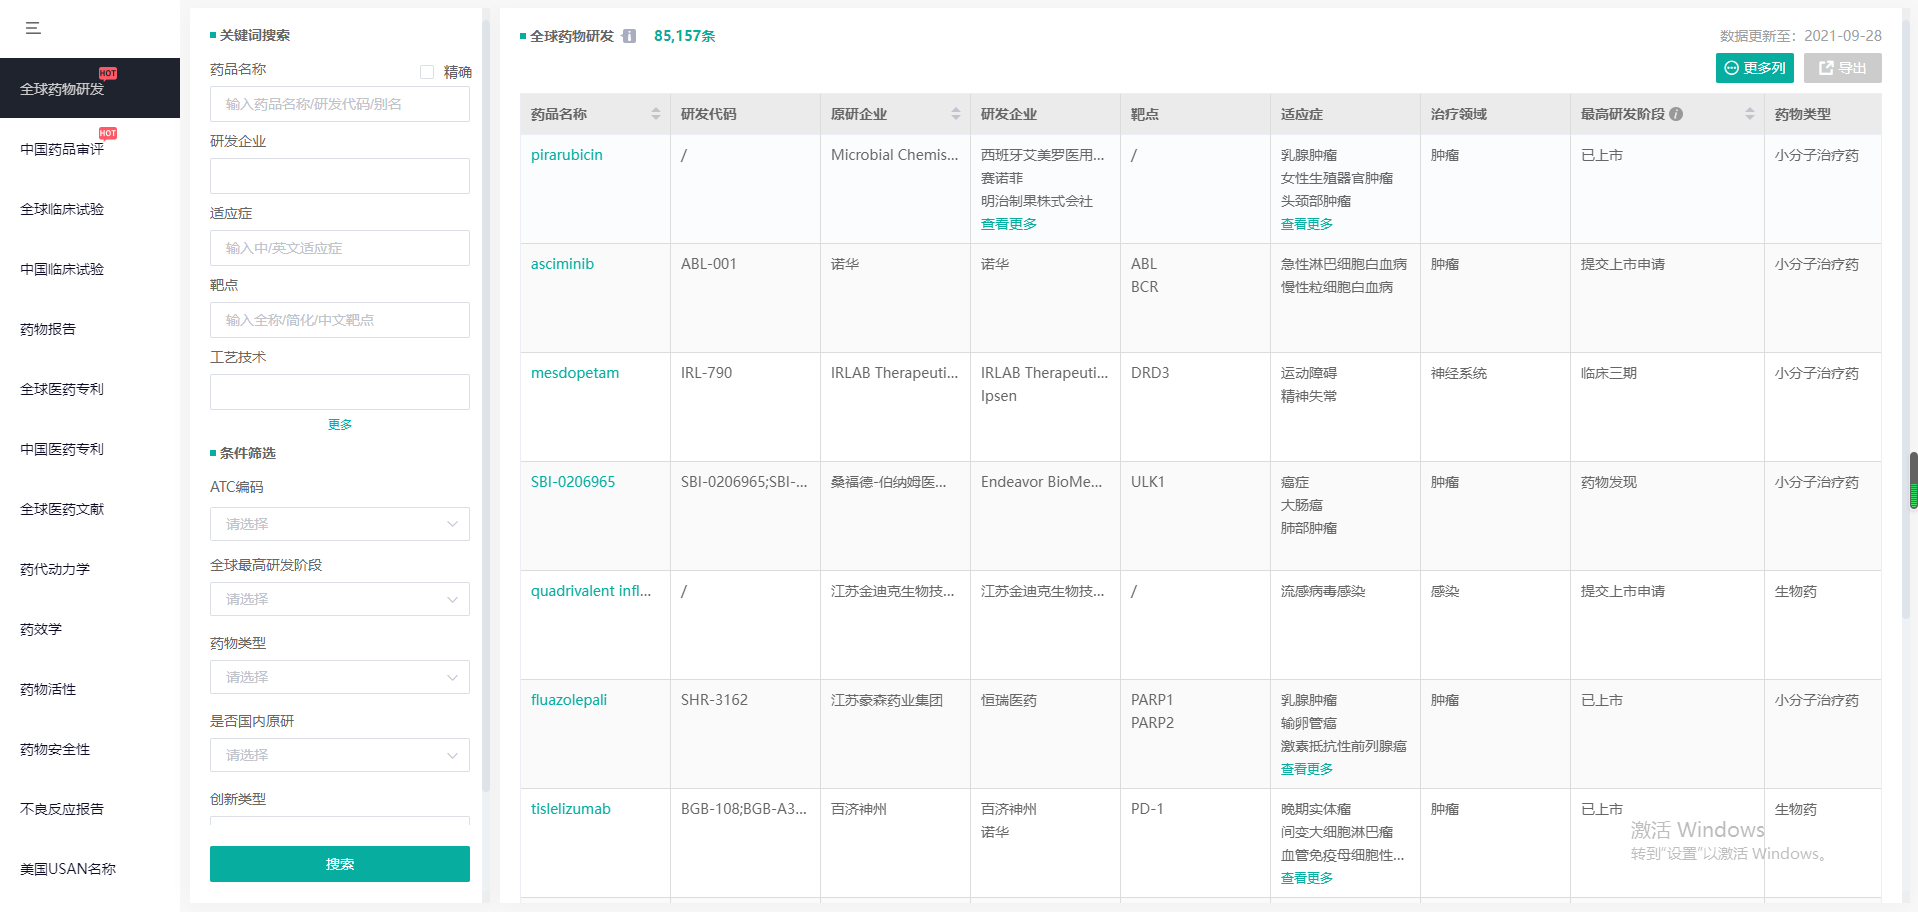The image size is (1918, 912).
Task: Click 查看更多 in pirarubicin 研发企业 cell
Action: pyautogui.click(x=1009, y=224)
